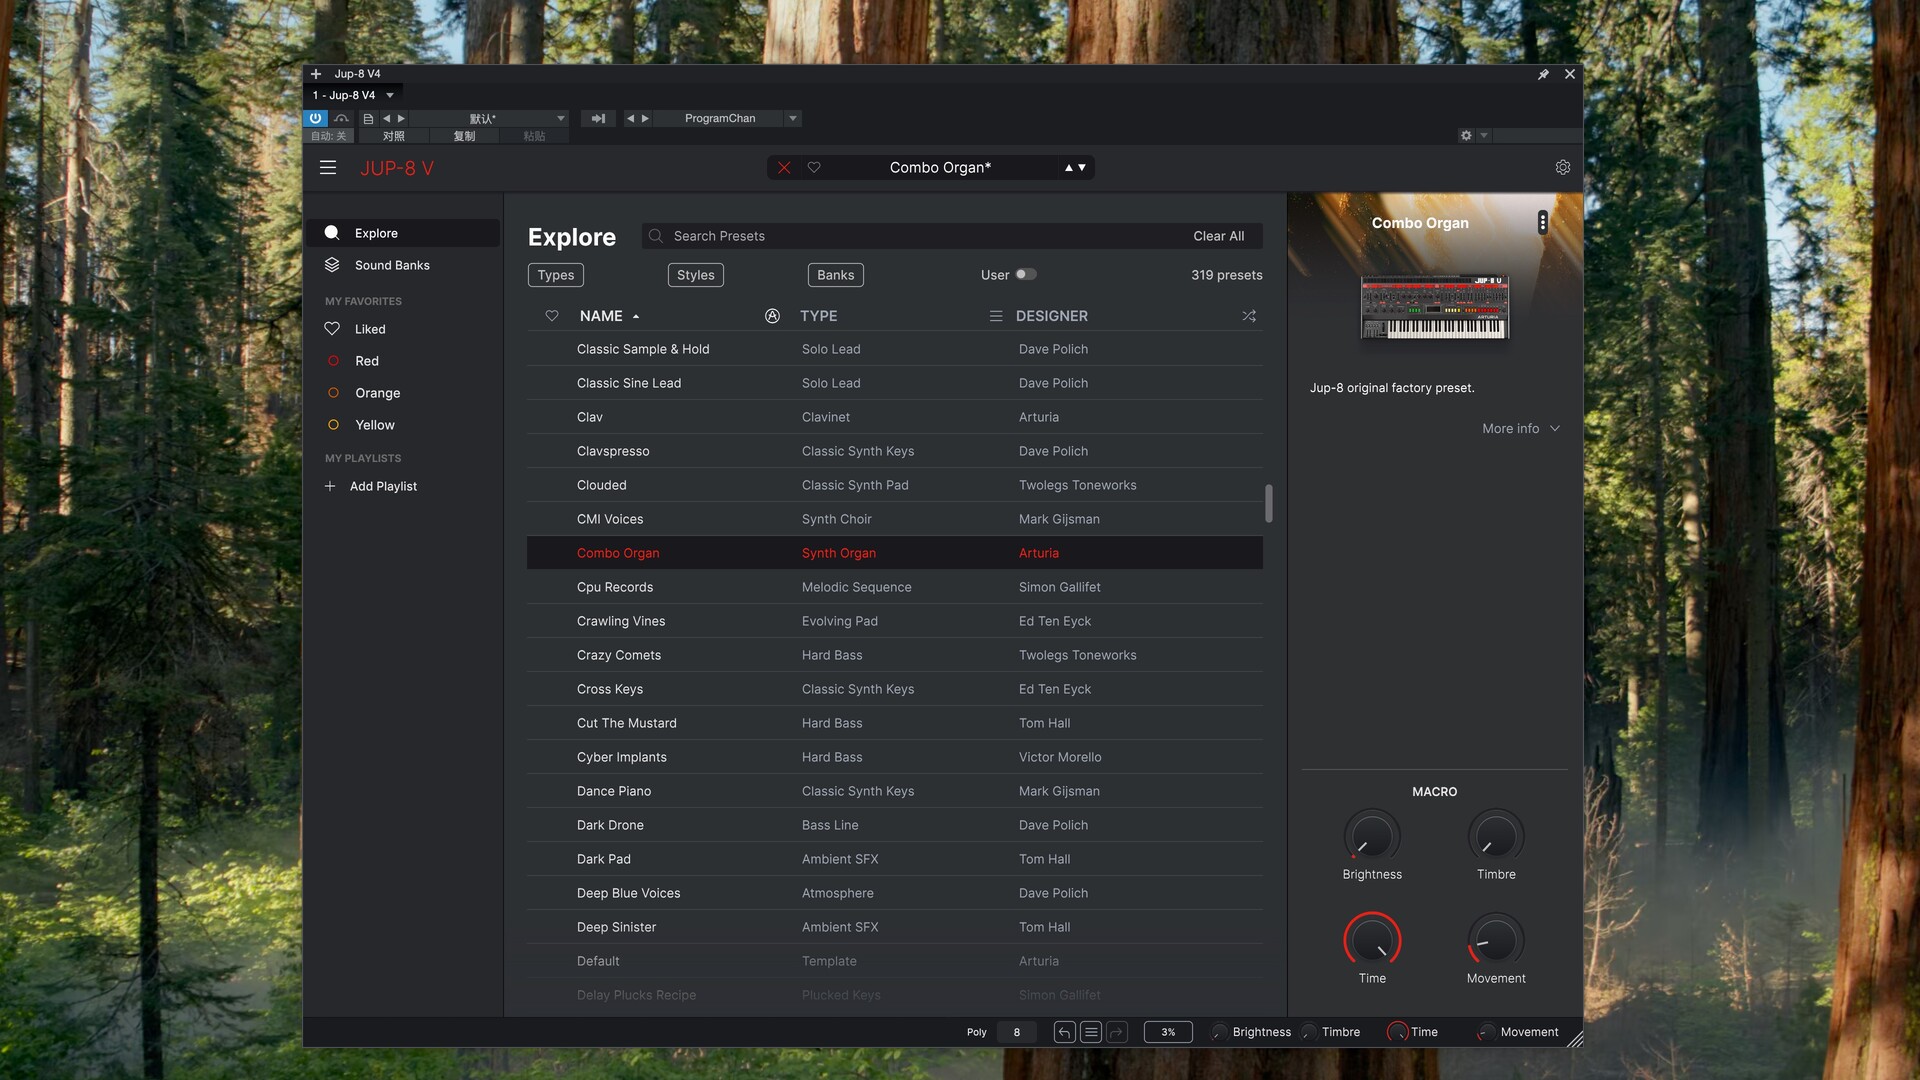The width and height of the screenshot is (1920, 1080).
Task: Click next program arrow before ProgramChan
Action: tap(645, 118)
